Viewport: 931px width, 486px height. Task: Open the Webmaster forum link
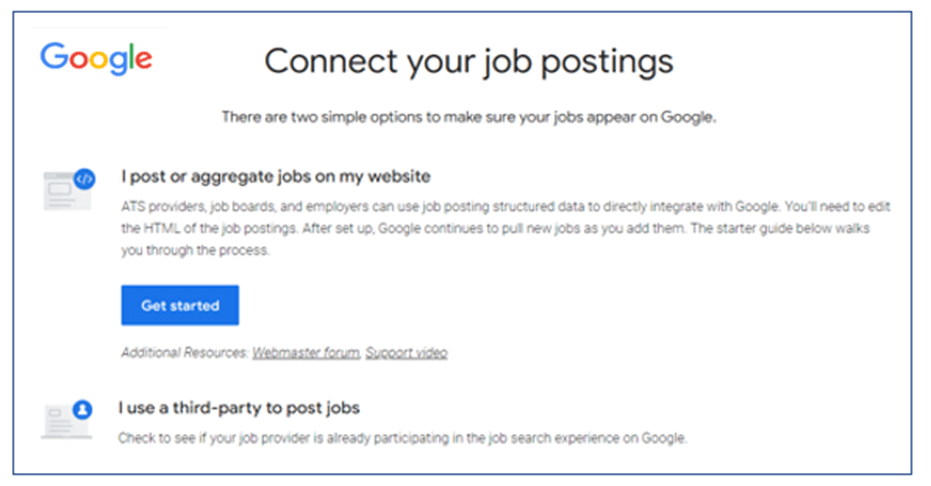[x=306, y=352]
